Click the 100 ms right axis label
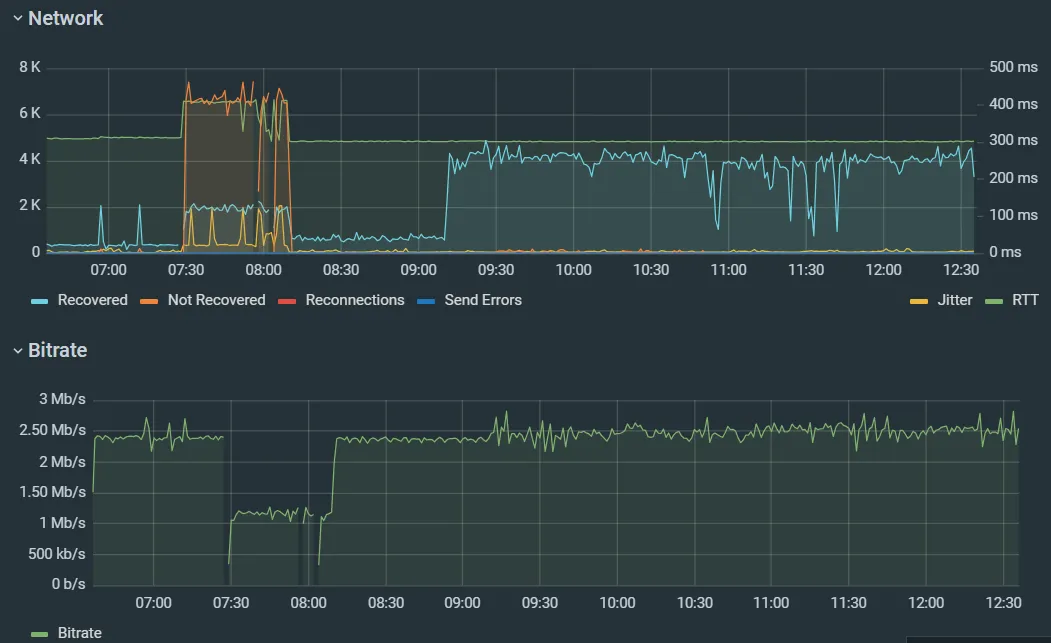Viewport: 1051px width, 643px height. click(x=1013, y=215)
